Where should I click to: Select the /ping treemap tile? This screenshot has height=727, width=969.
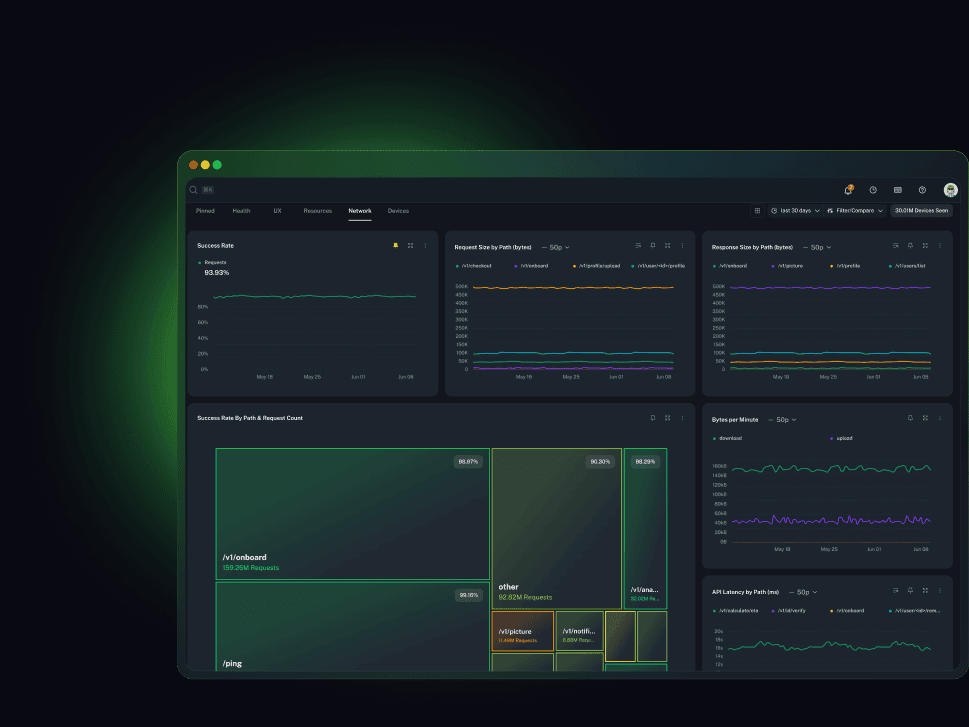tap(352, 626)
